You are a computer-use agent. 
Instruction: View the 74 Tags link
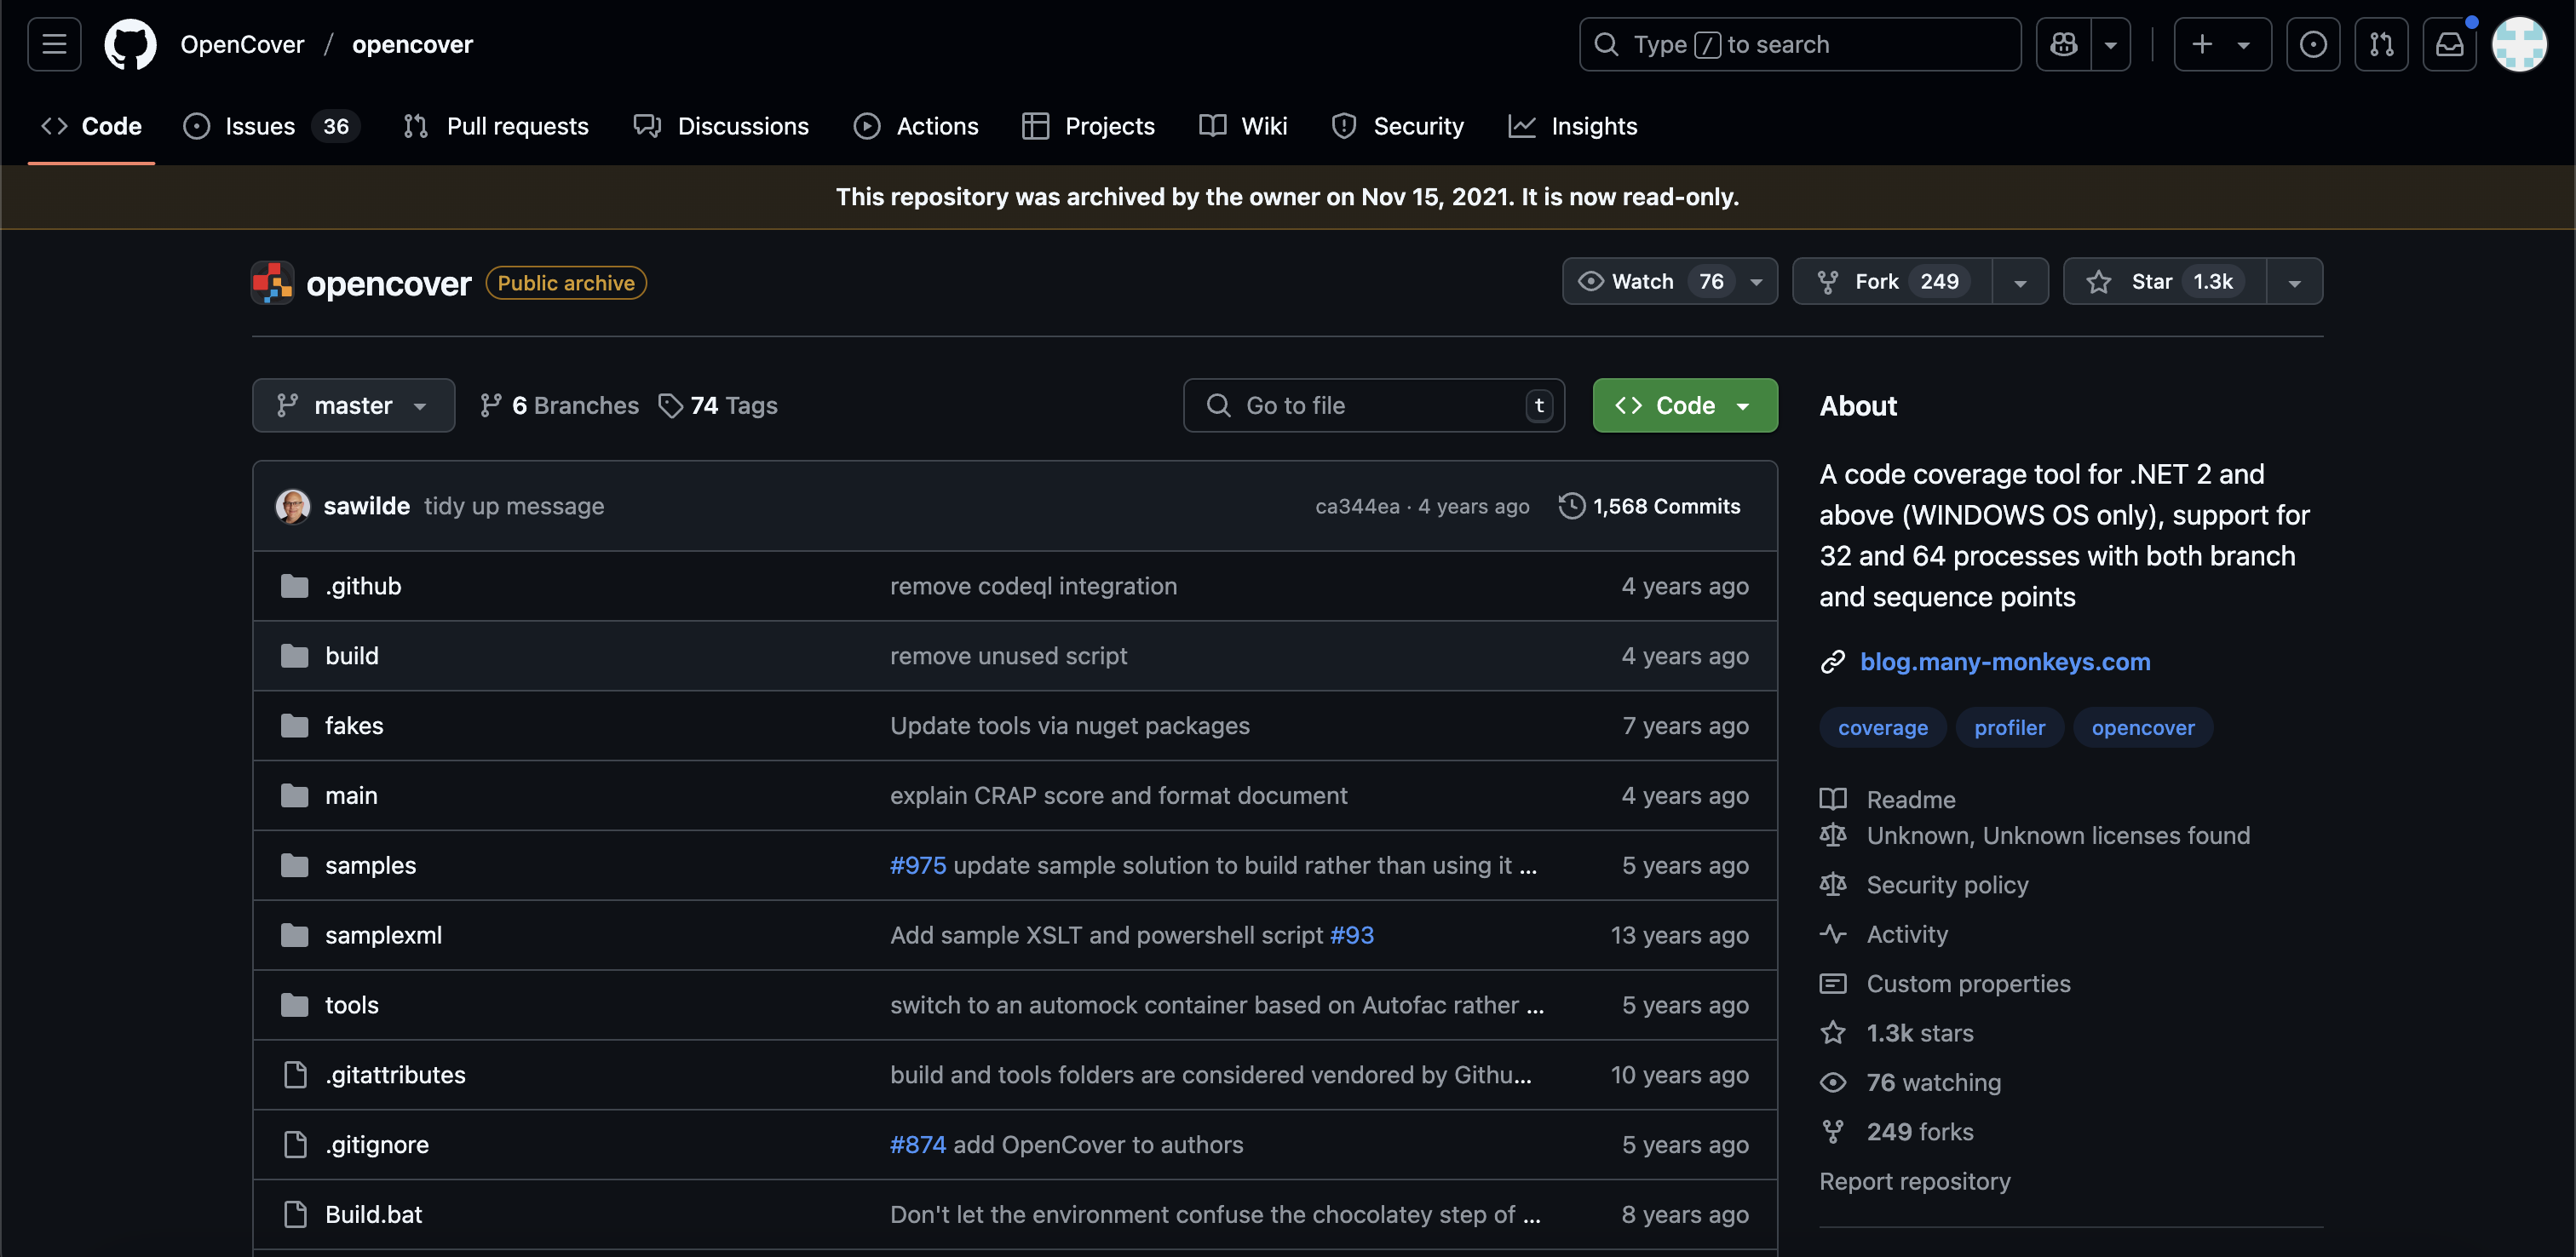[x=718, y=405]
